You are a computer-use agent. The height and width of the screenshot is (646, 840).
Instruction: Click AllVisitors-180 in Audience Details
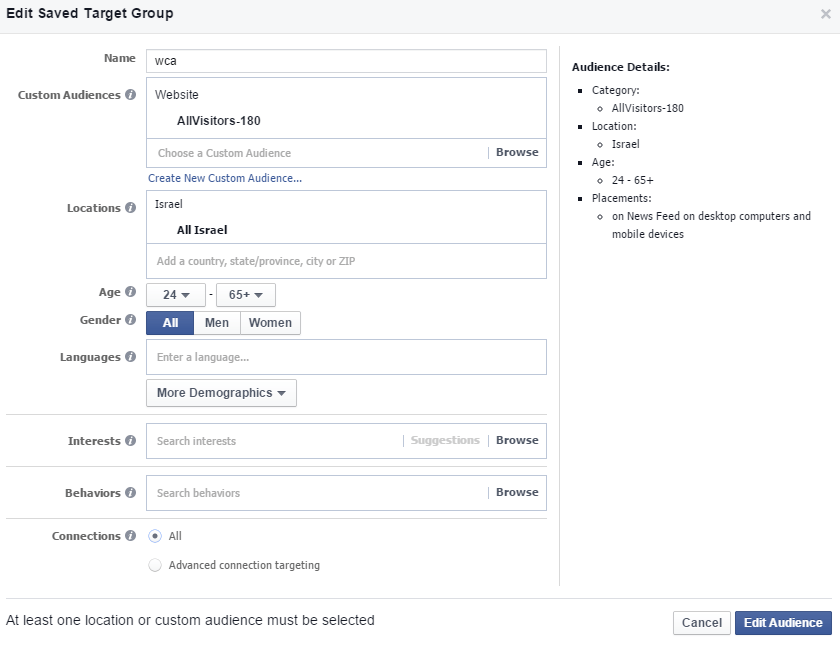[648, 108]
